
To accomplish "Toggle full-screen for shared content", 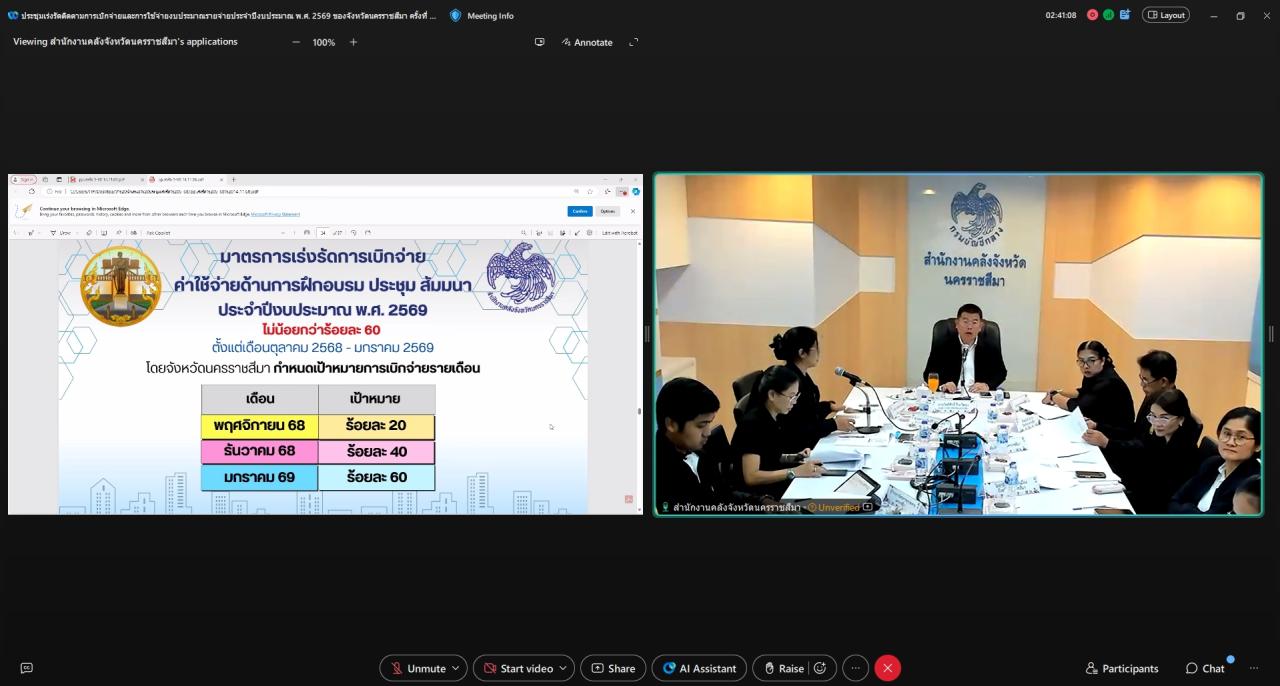I will (x=633, y=42).
